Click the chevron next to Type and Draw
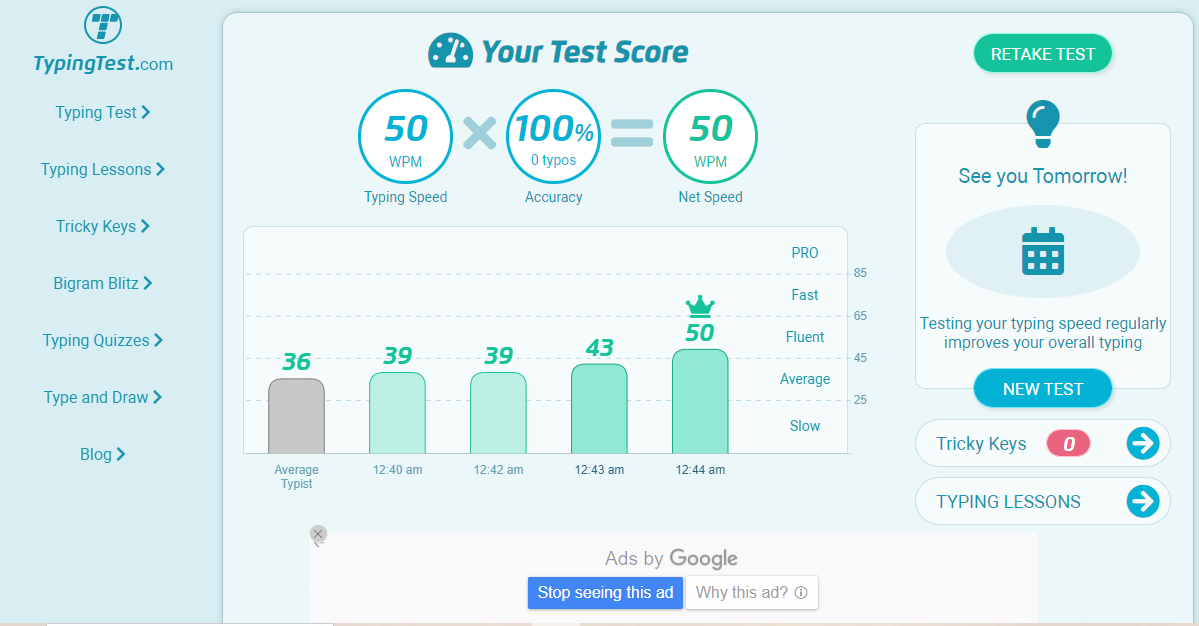1199x626 pixels. coord(157,397)
